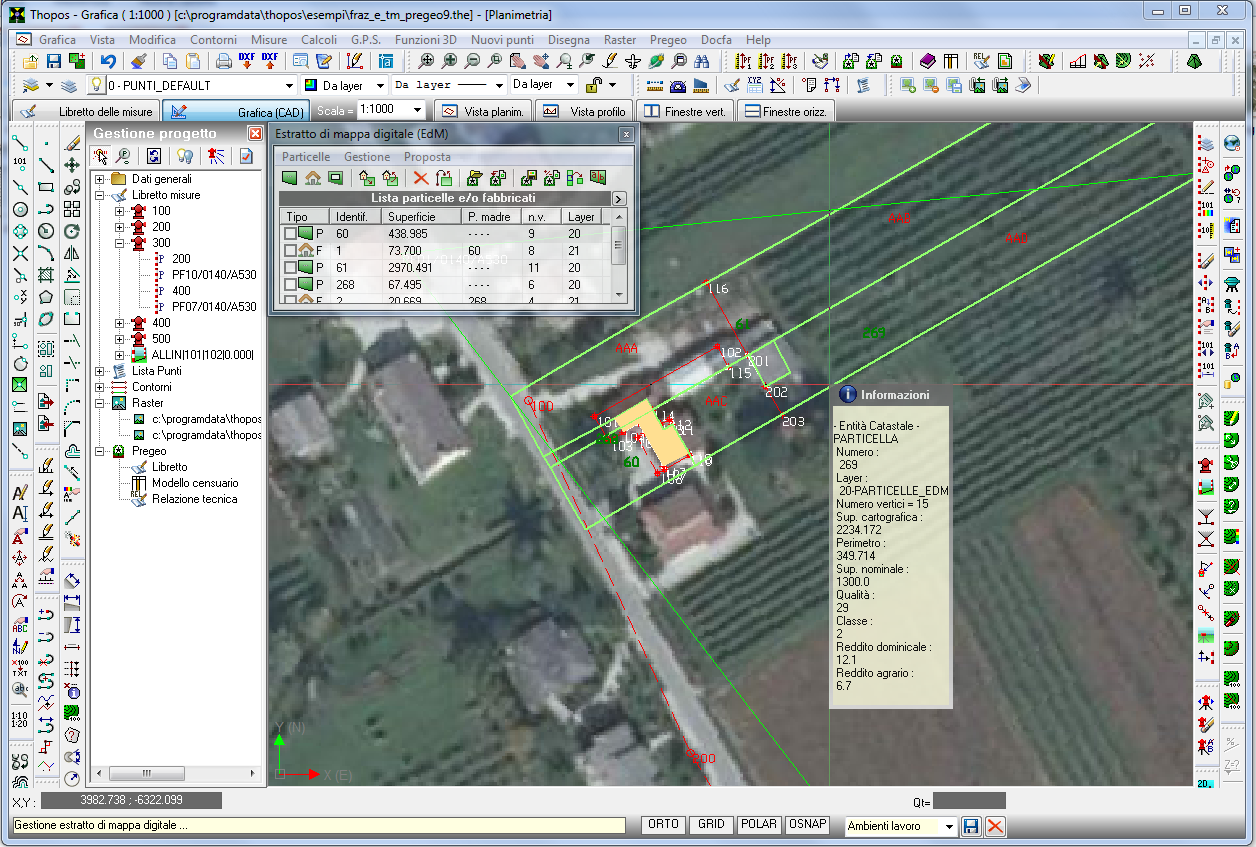Toggle GRID mode in status bar

711,825
